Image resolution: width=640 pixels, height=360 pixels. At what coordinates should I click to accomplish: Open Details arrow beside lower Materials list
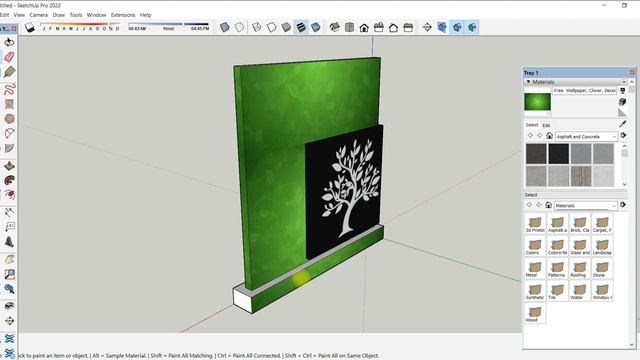[623, 205]
